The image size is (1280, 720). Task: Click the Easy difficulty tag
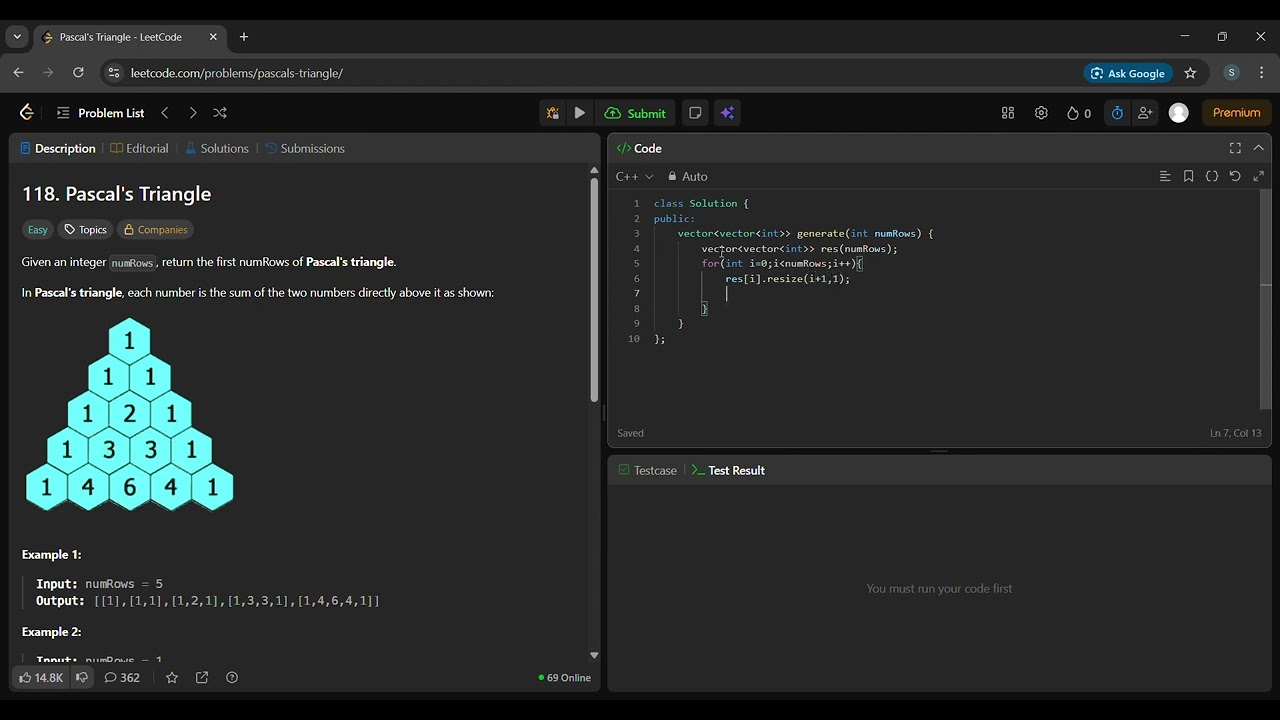(x=38, y=230)
